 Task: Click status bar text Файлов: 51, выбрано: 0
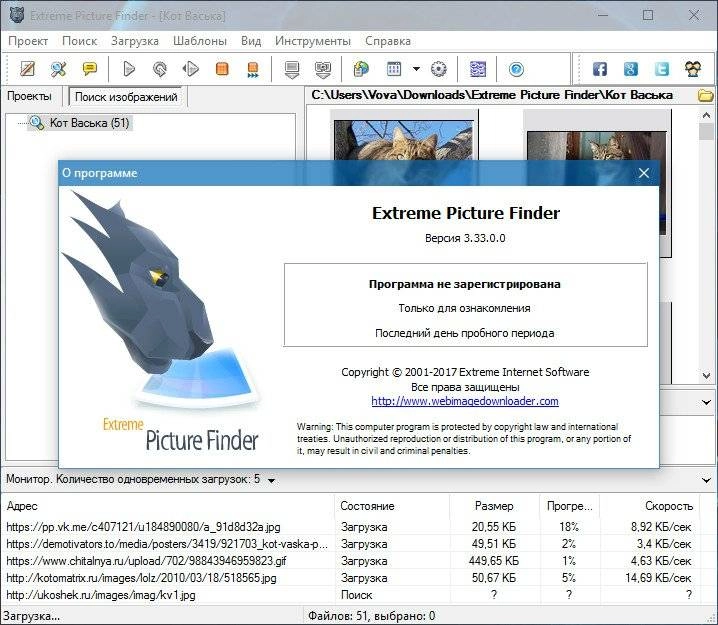[371, 616]
